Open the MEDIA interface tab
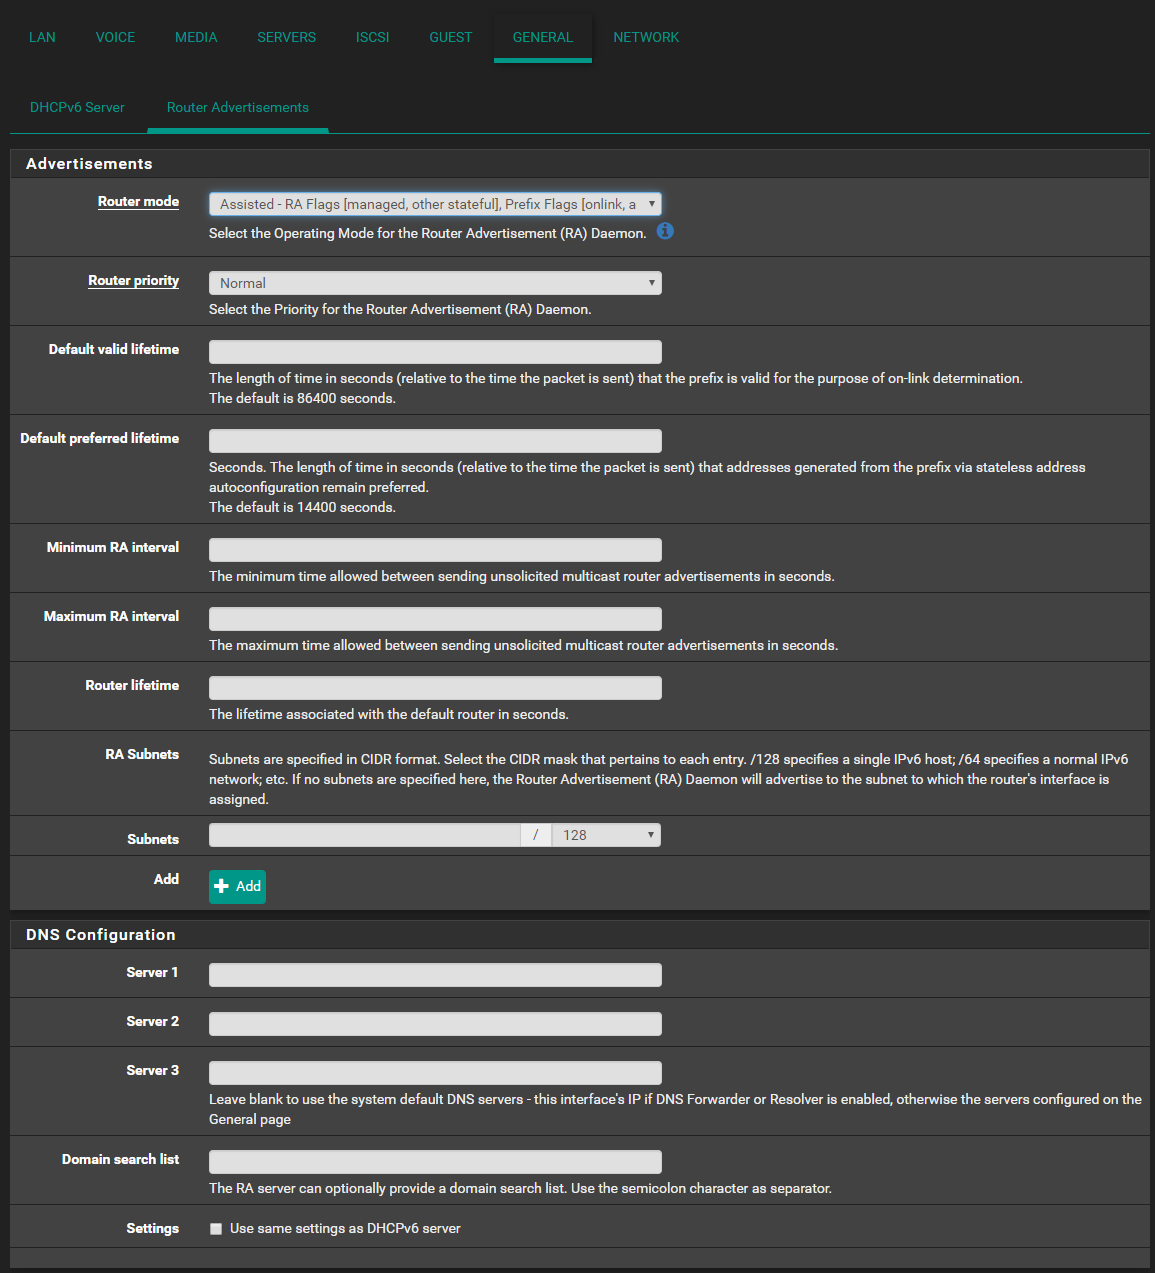This screenshot has width=1155, height=1273. [x=196, y=37]
